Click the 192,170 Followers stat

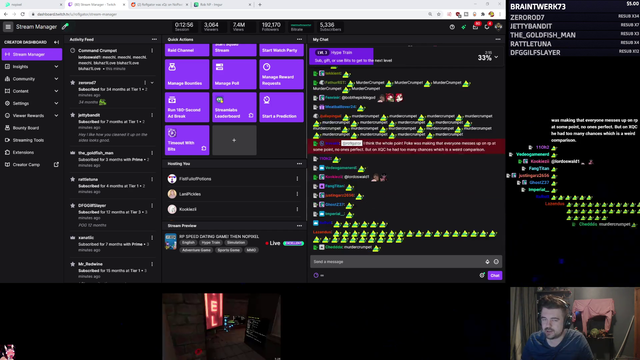tap(271, 27)
